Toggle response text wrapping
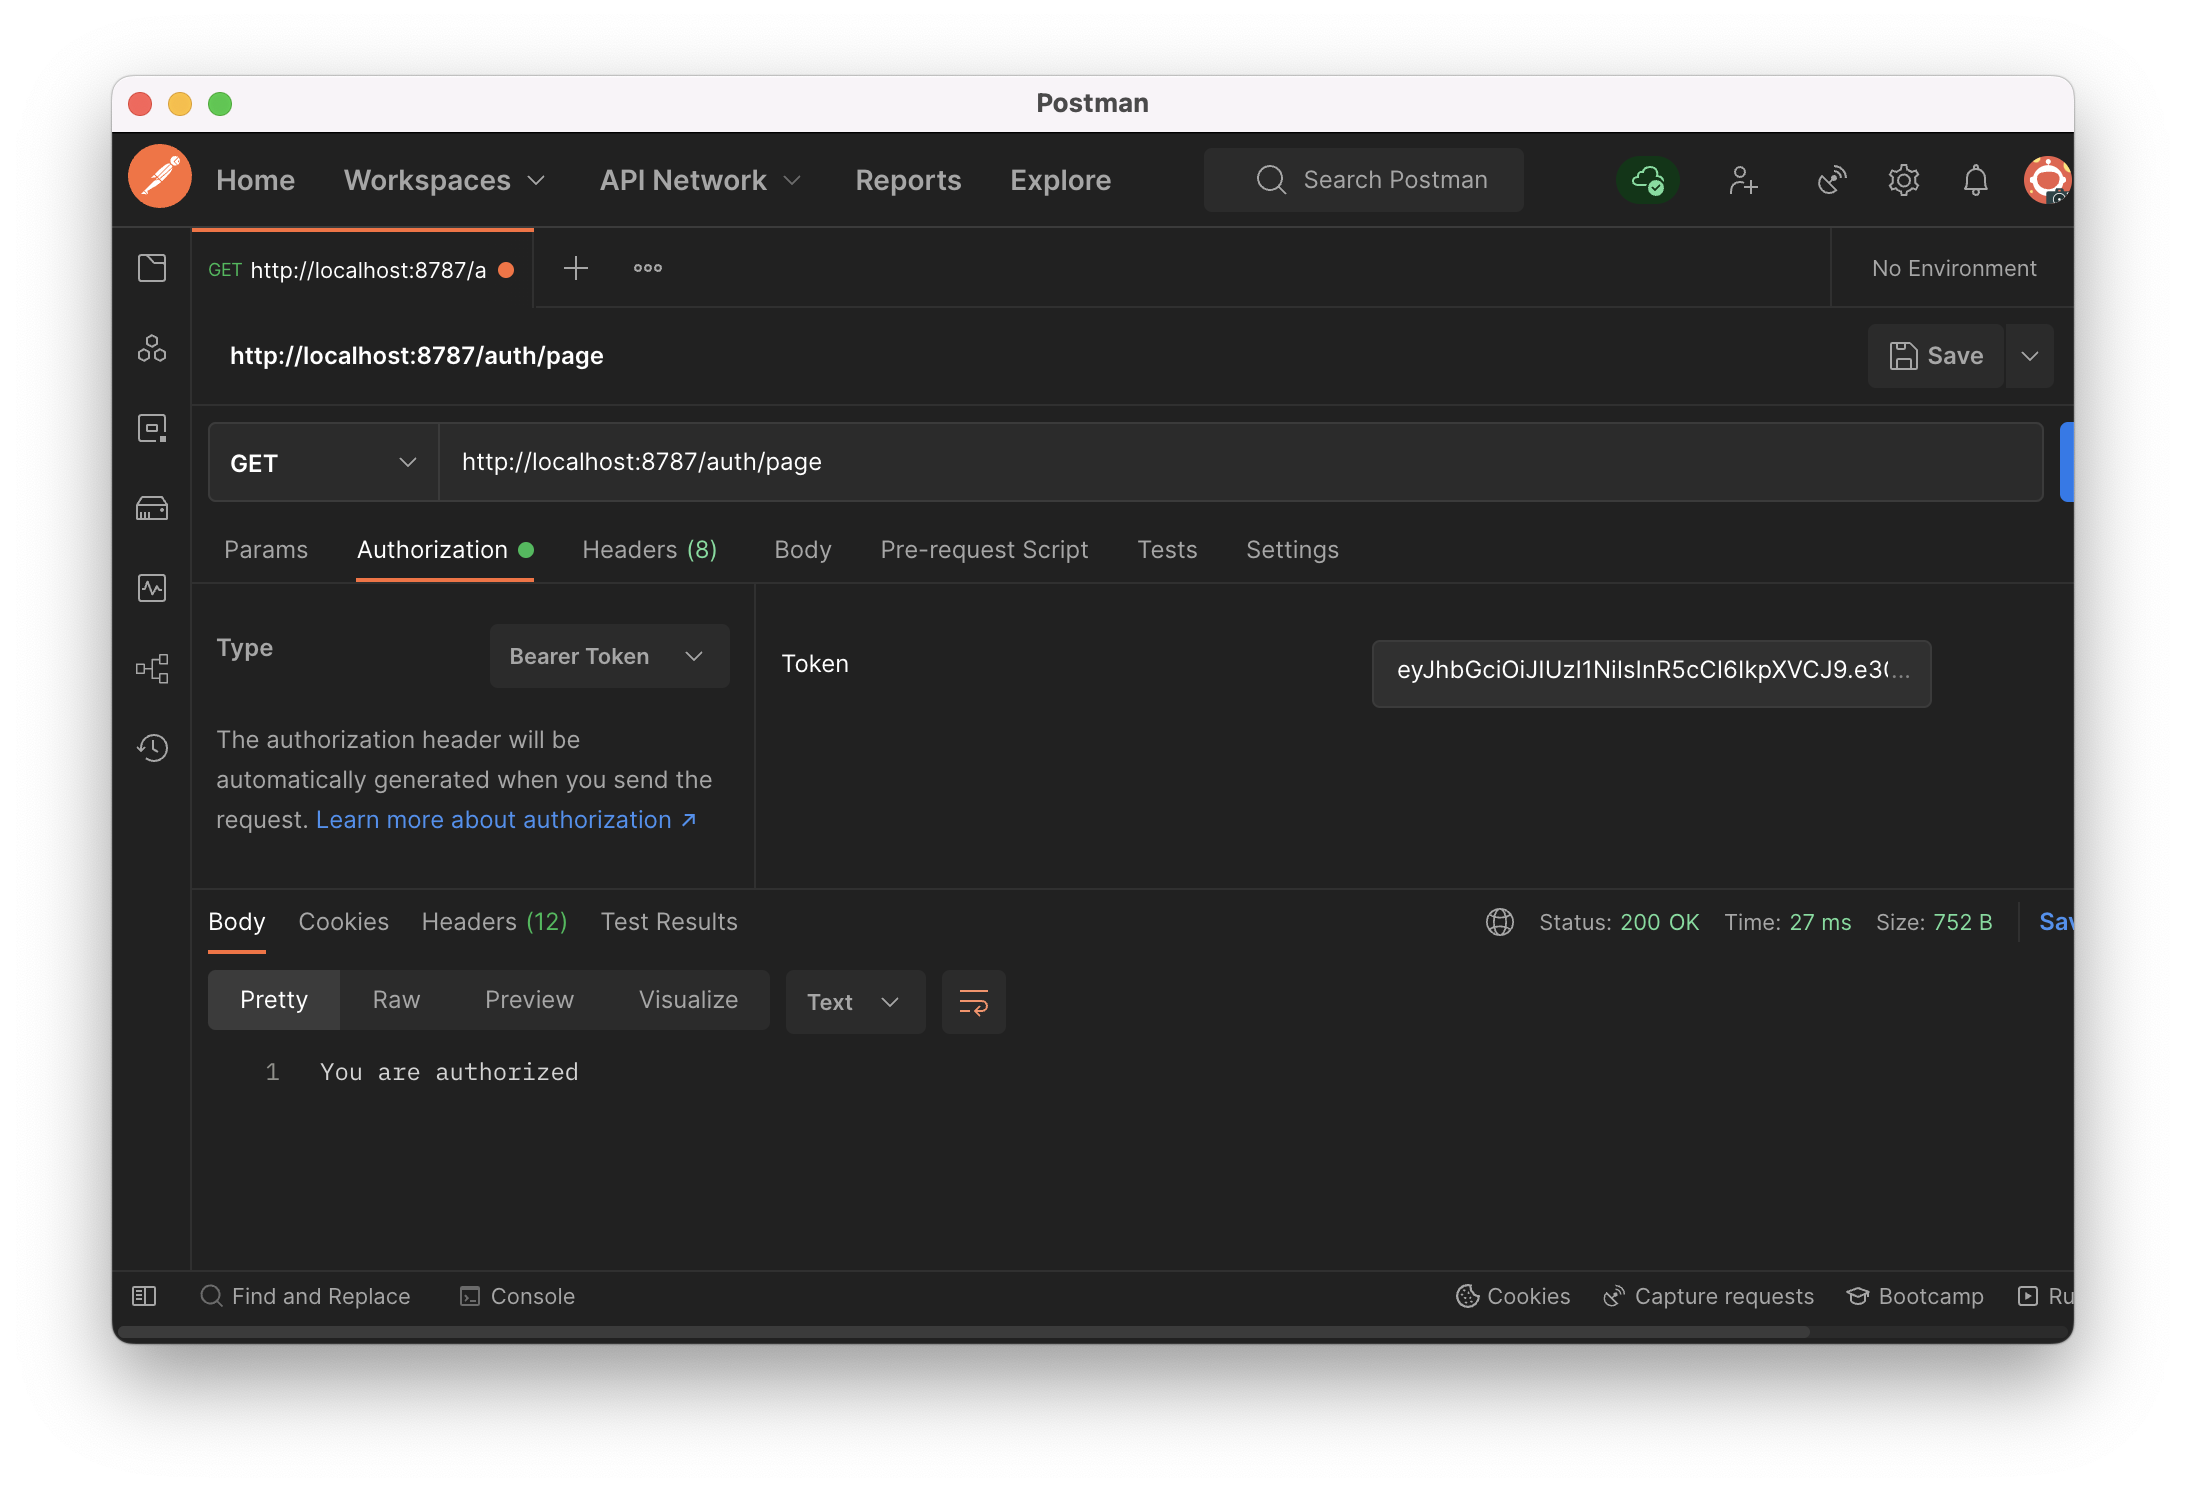The width and height of the screenshot is (2186, 1492). click(x=973, y=1002)
